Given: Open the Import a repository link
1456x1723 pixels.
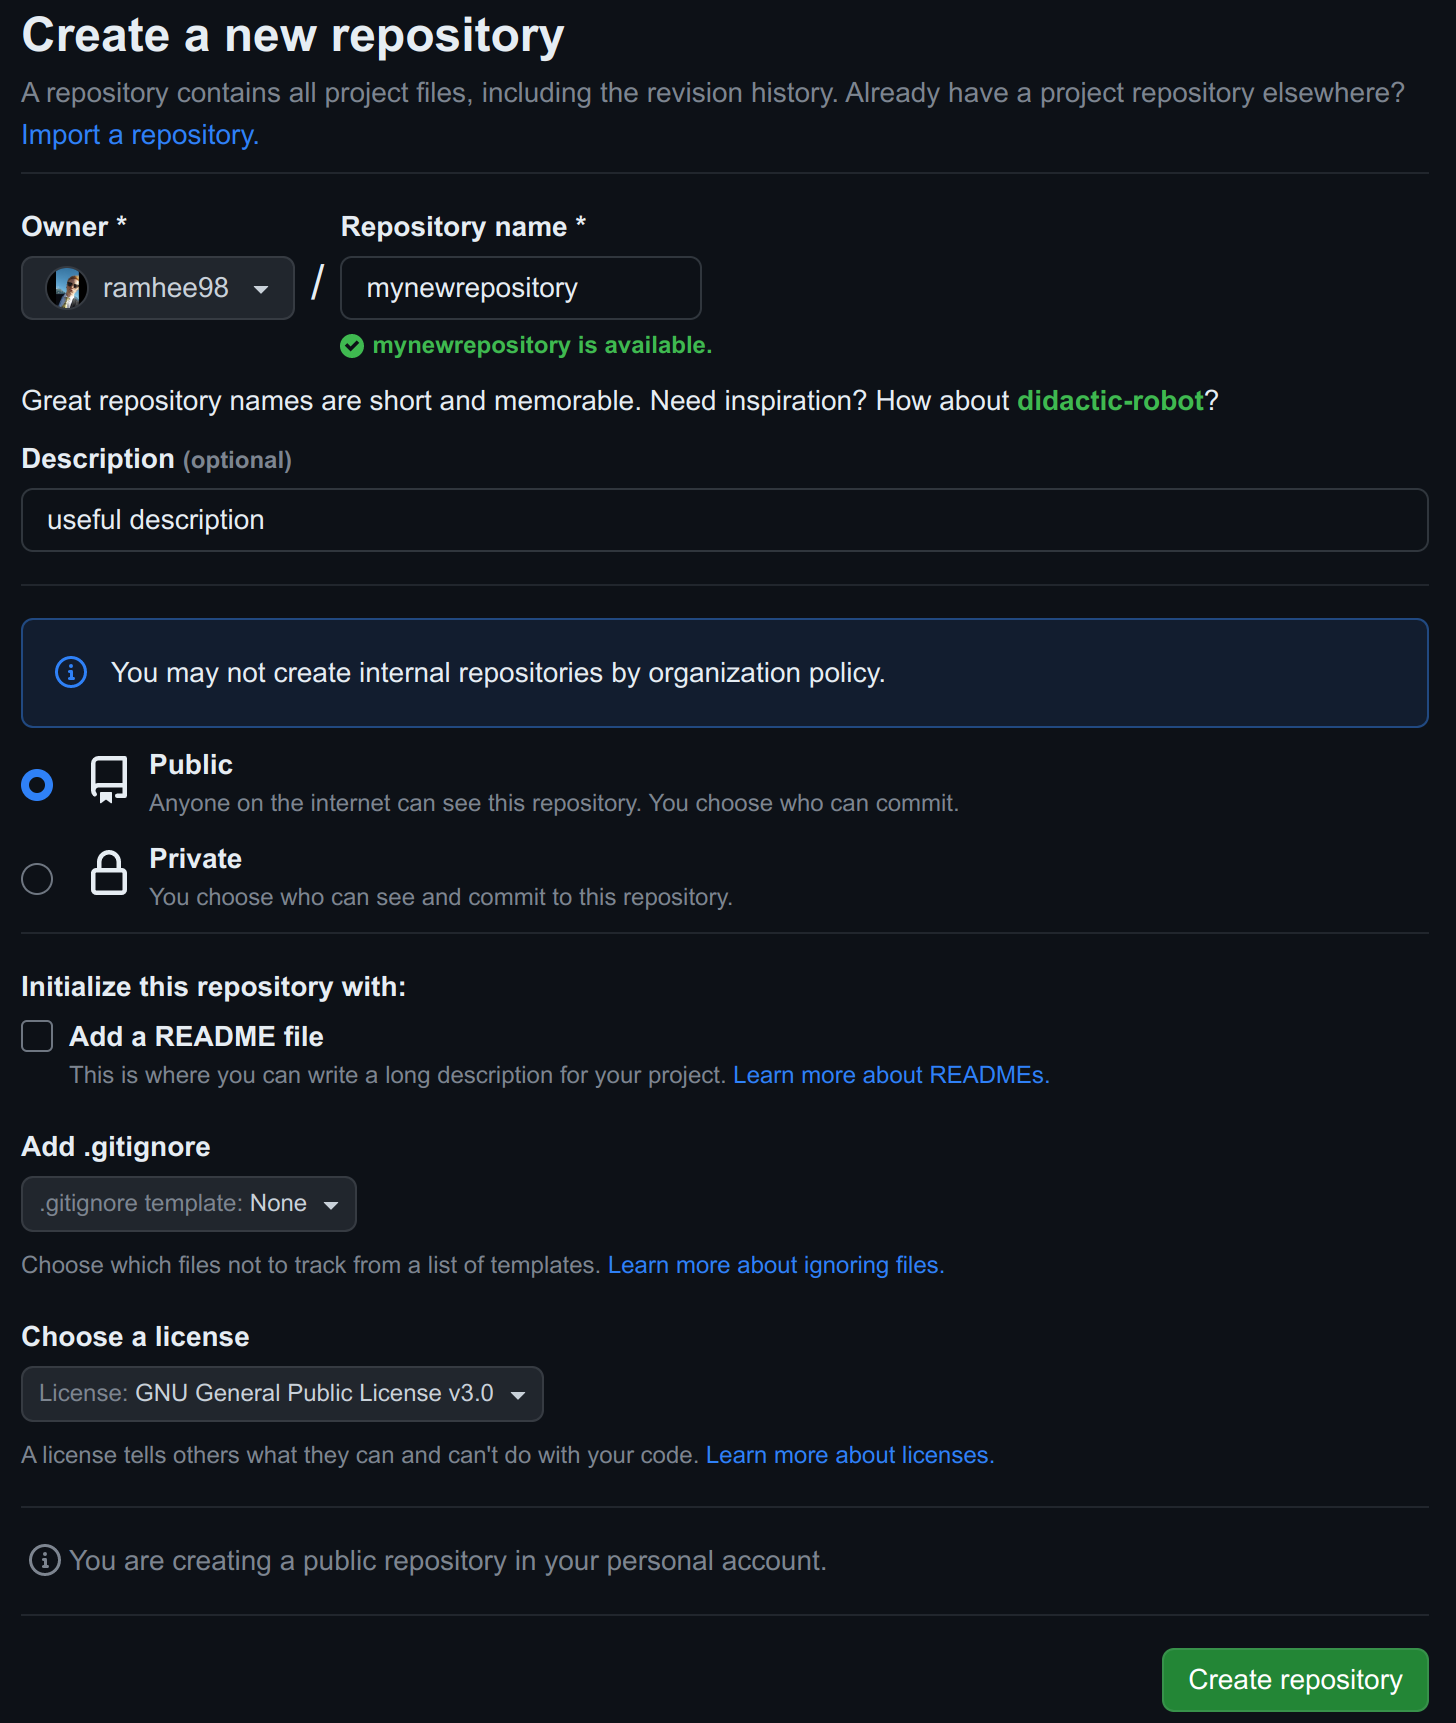Looking at the screenshot, I should (139, 134).
